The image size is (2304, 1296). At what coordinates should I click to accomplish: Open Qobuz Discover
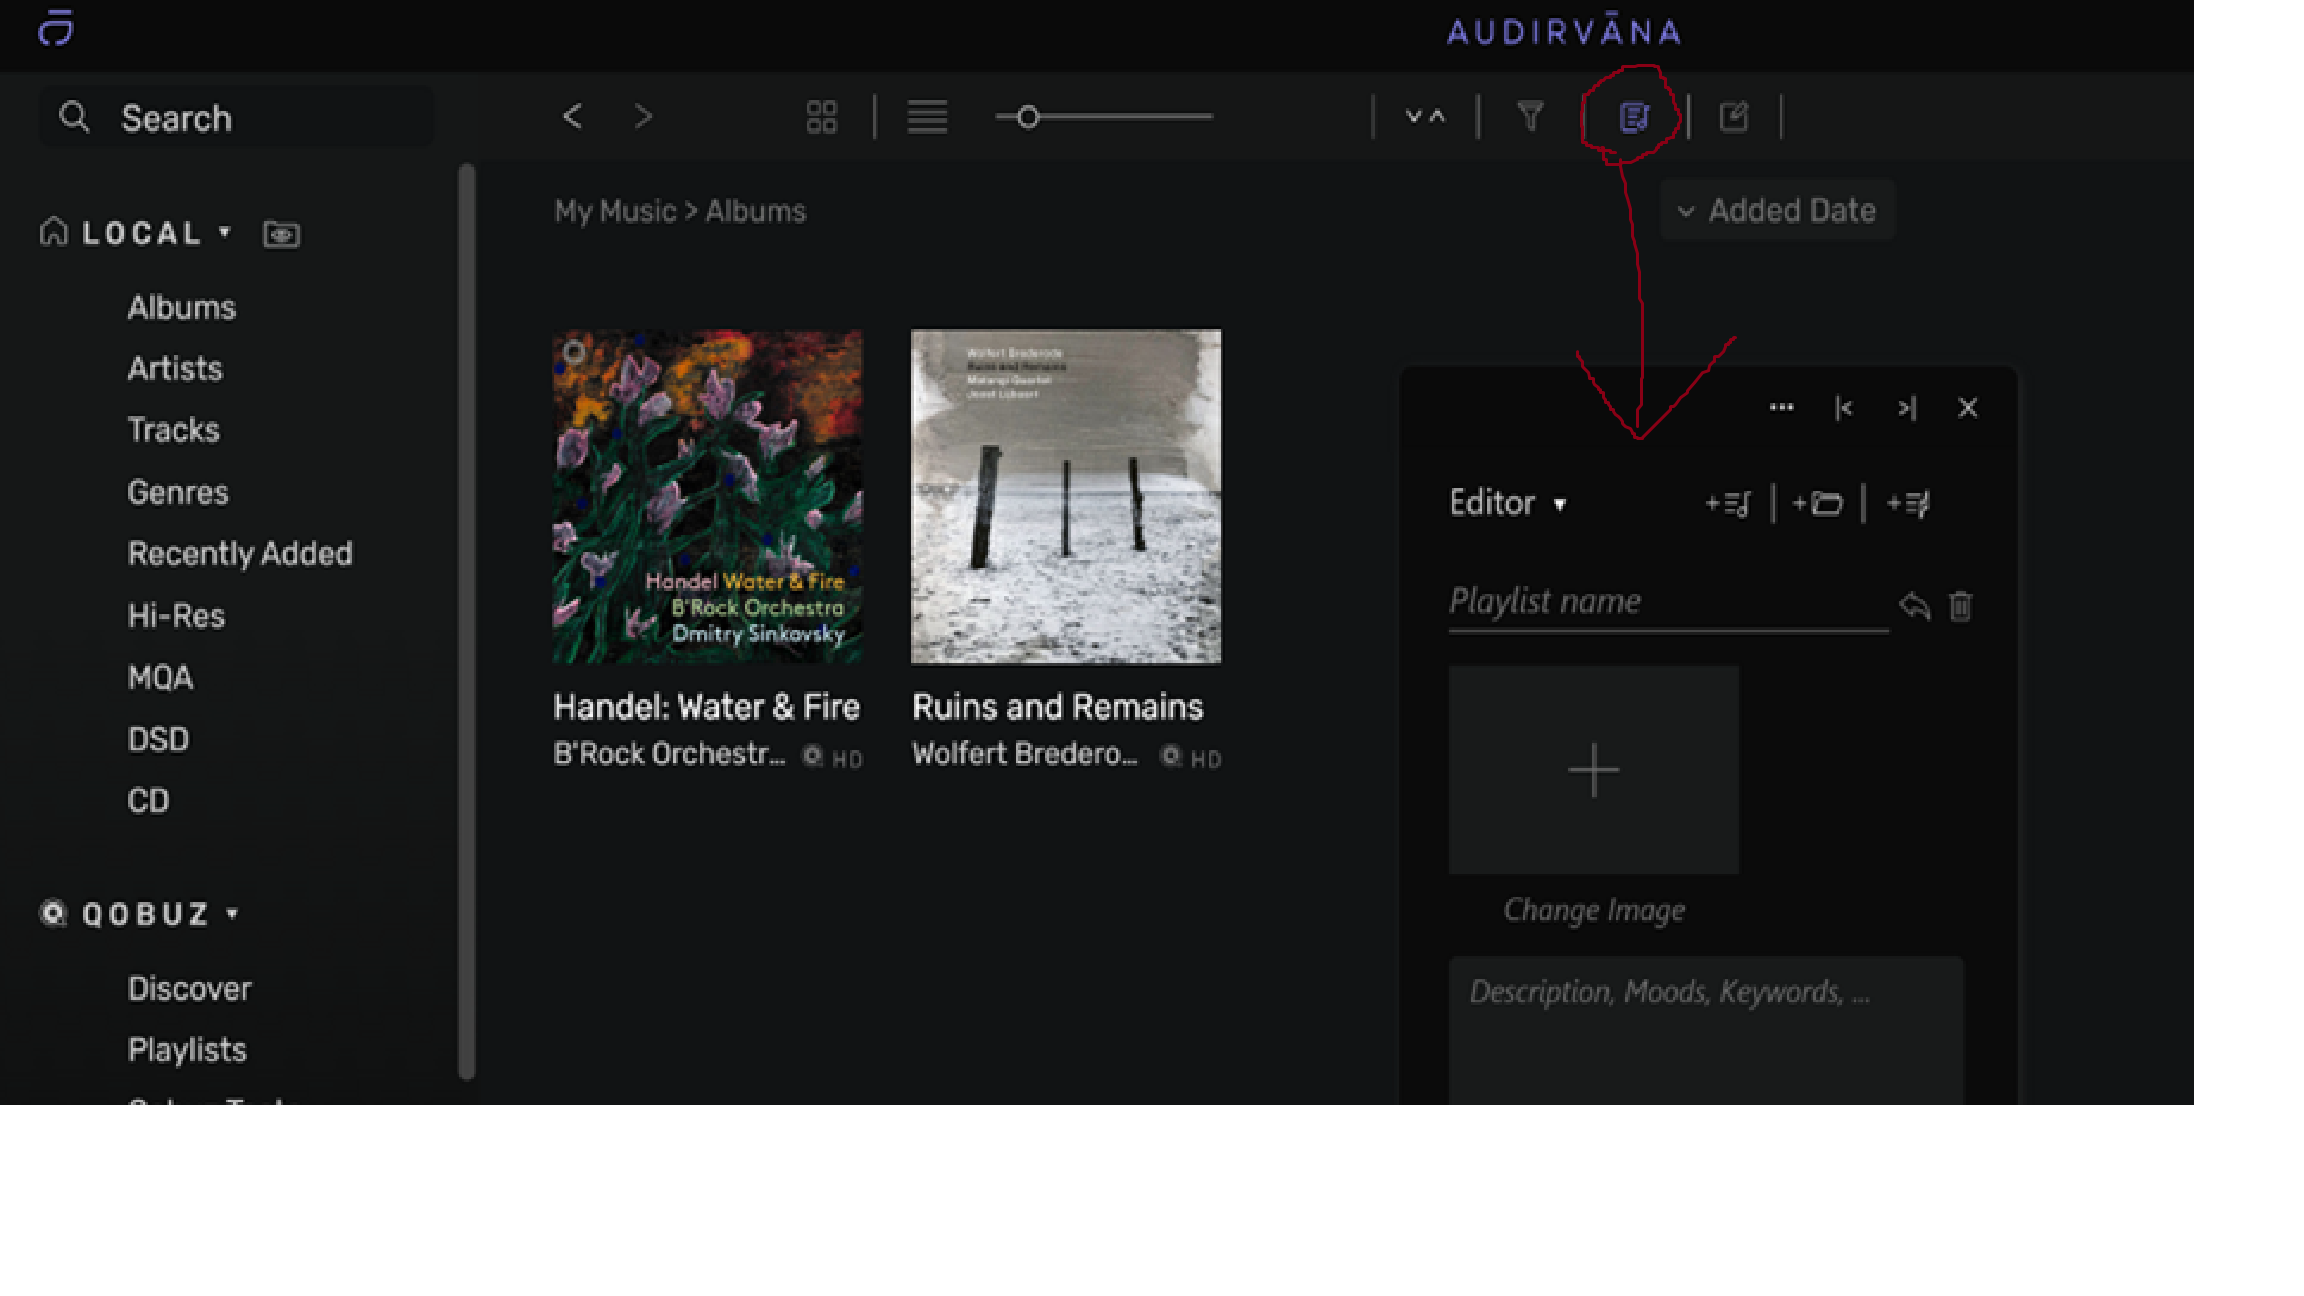click(189, 989)
